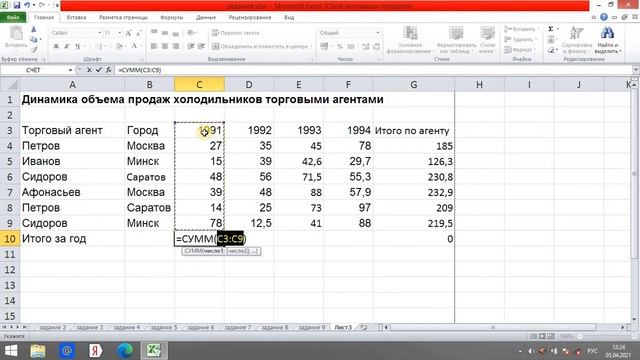Screen dimensions: 640x360
Task: Toggle bold (Ж) formatting
Action: (56, 46)
